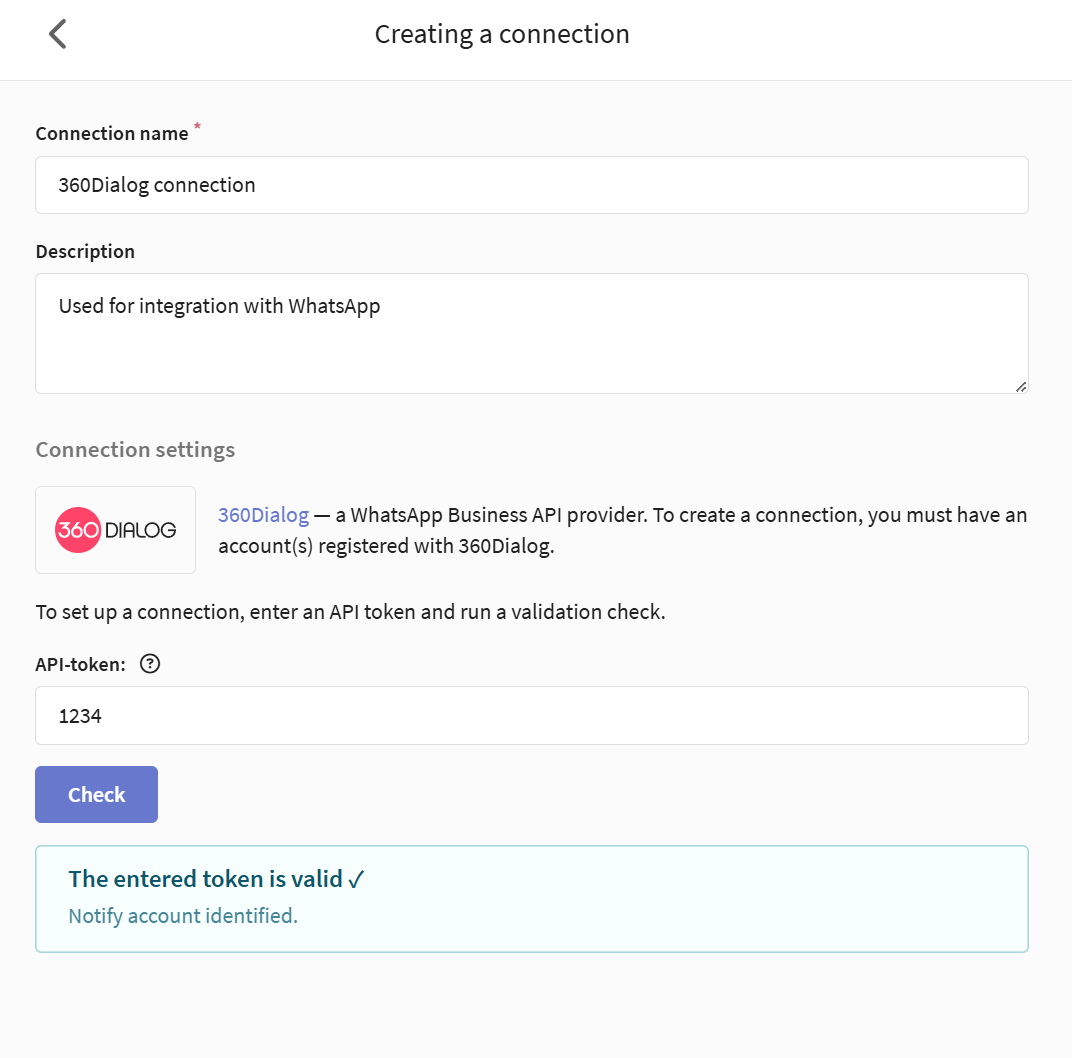This screenshot has width=1072, height=1058.
Task: Click the Connection settings section heading
Action: [x=135, y=450]
